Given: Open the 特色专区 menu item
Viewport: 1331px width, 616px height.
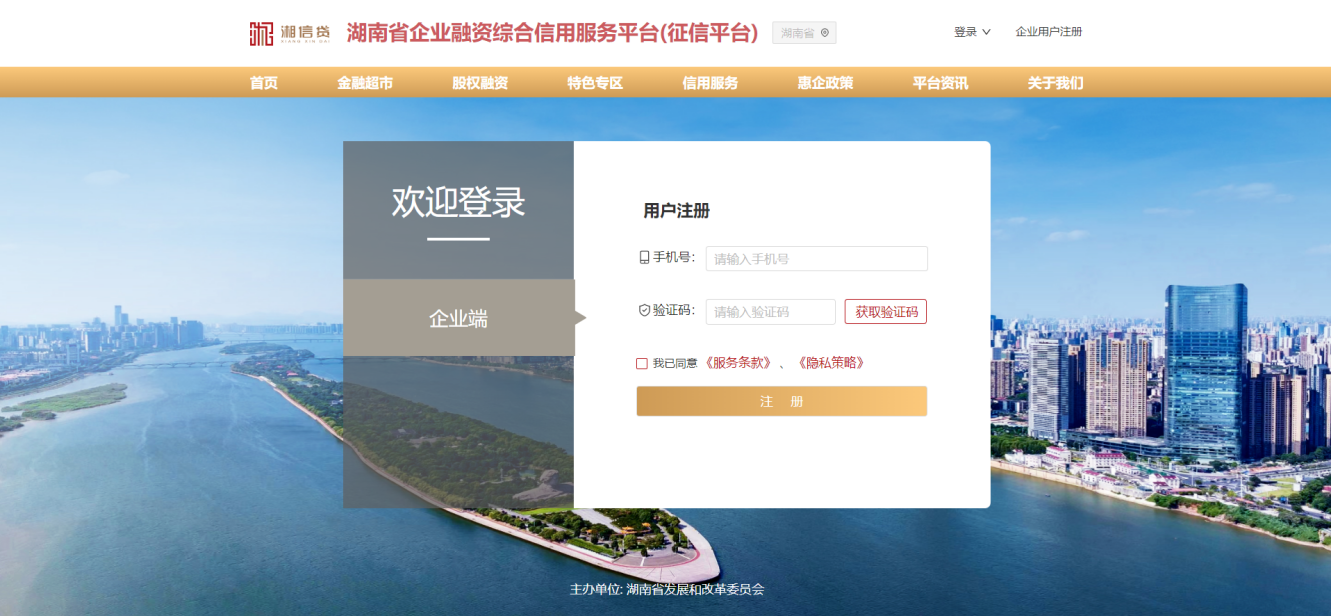Looking at the screenshot, I should (x=595, y=83).
